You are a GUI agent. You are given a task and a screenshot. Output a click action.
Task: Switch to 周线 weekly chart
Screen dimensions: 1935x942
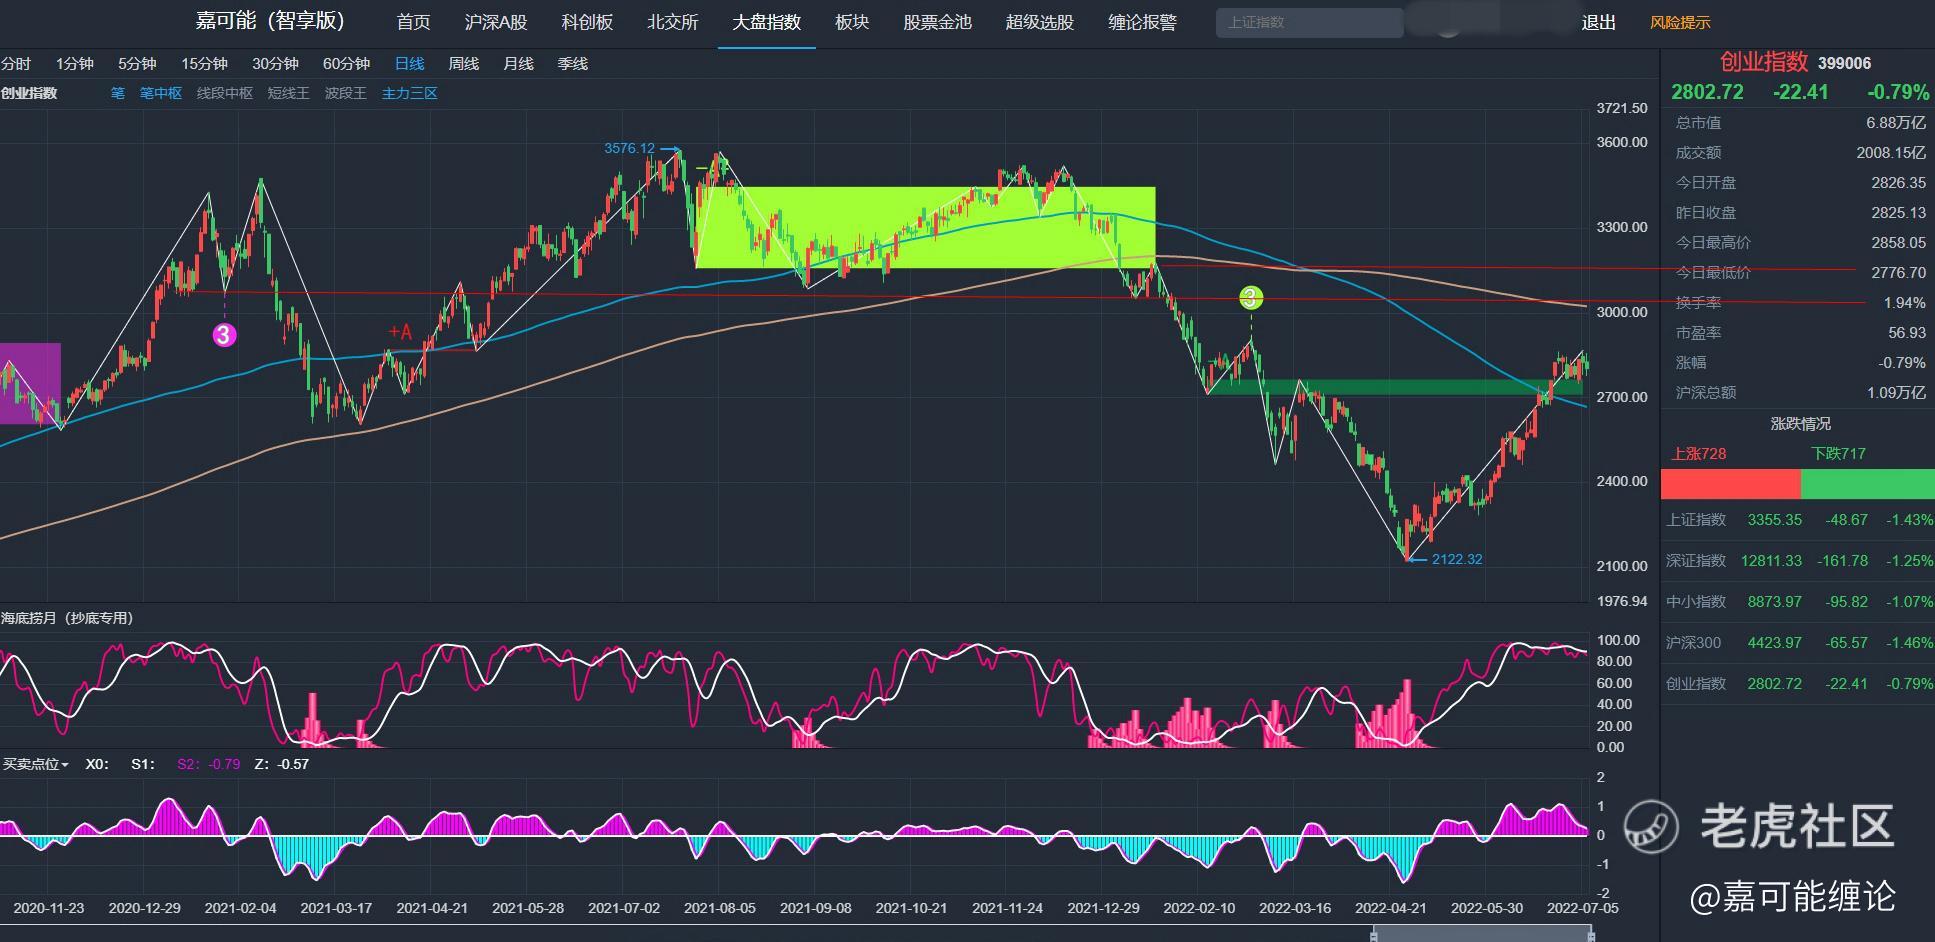(463, 63)
